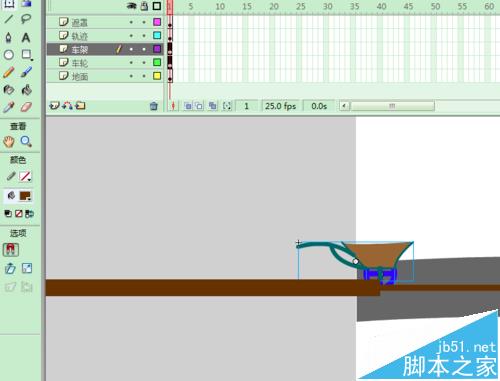This screenshot has height=381, width=500.
Task: Center the playhead frame
Action: 173,106
